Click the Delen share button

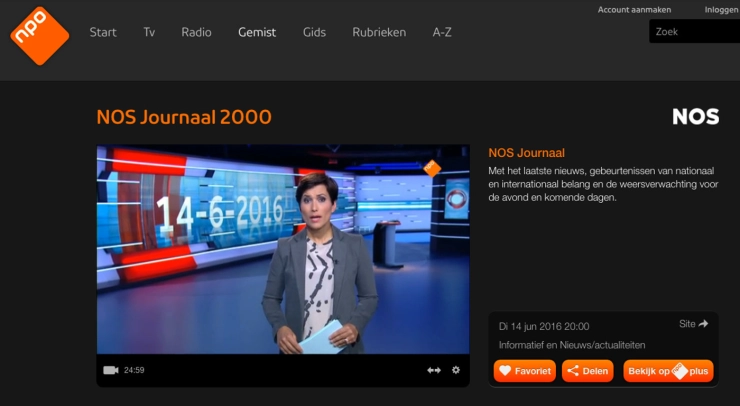coord(588,371)
